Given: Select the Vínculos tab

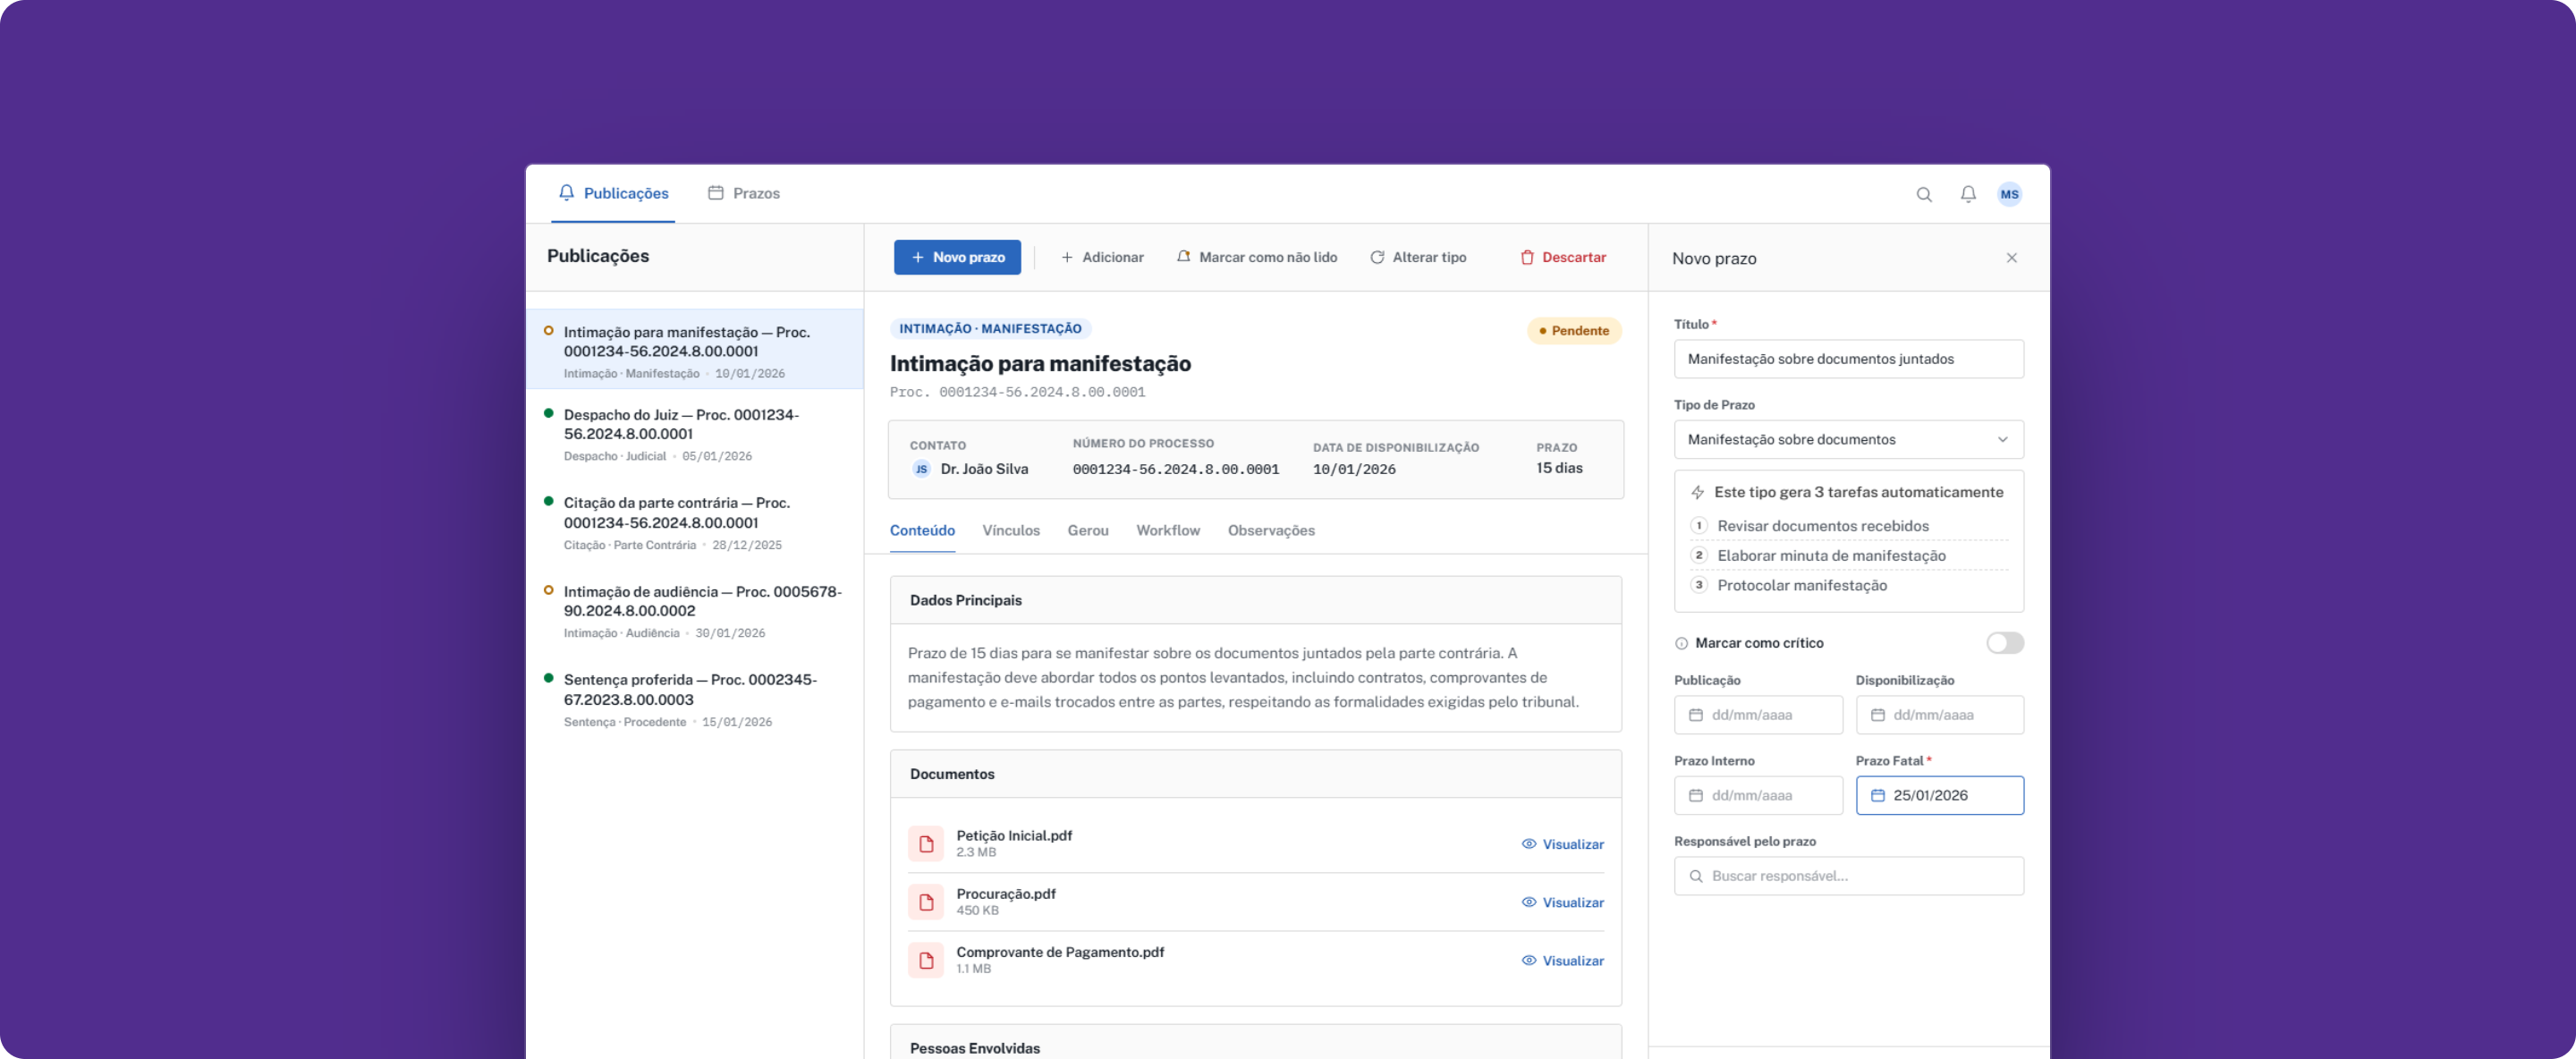Looking at the screenshot, I should [x=1010, y=531].
